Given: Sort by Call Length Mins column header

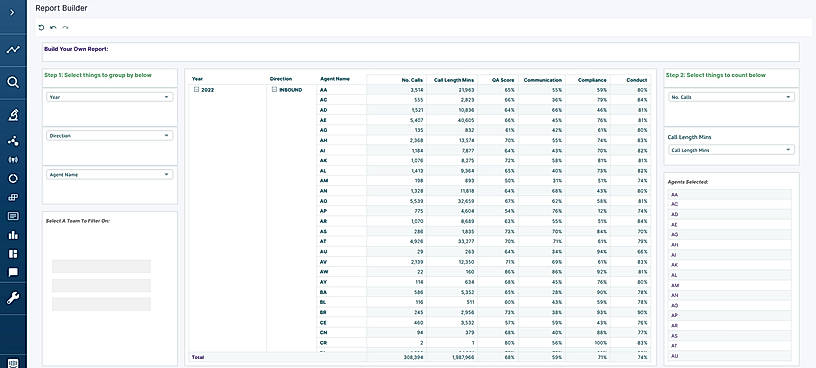Looking at the screenshot, I should (x=454, y=80).
